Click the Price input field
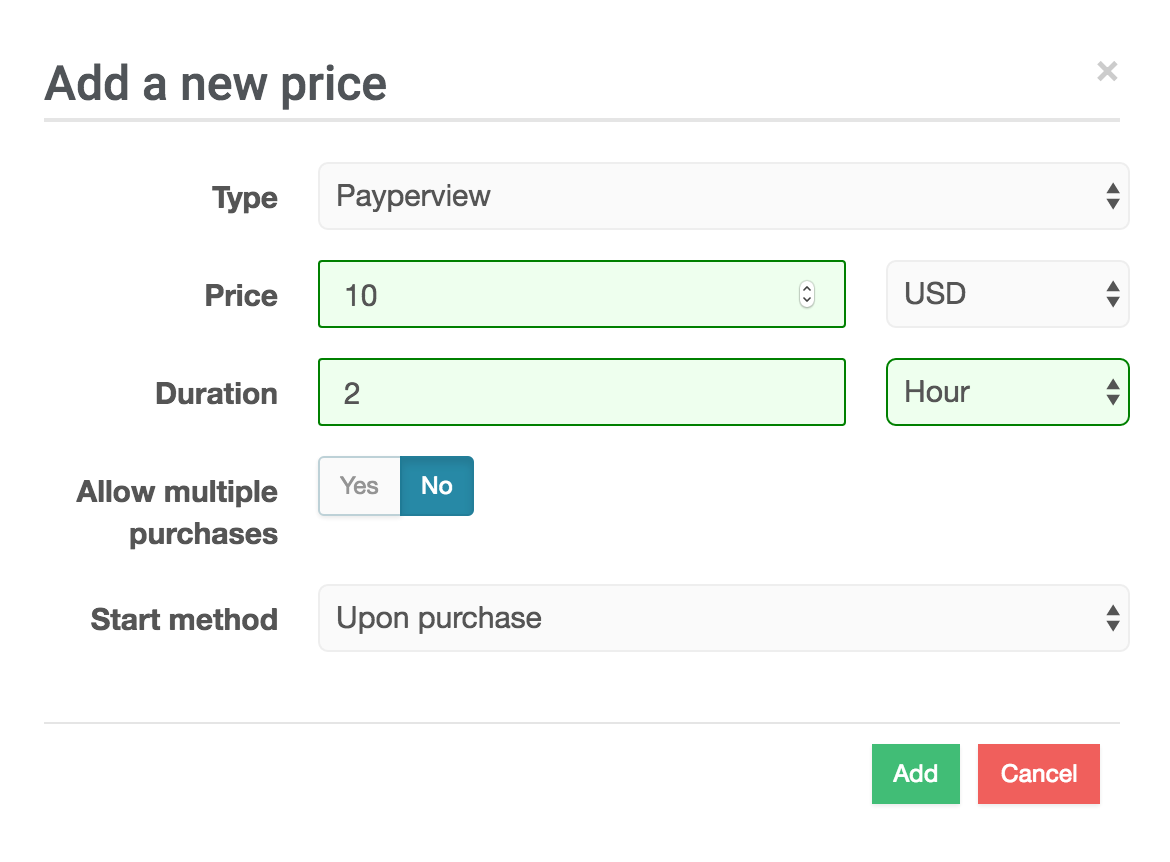 [x=582, y=294]
